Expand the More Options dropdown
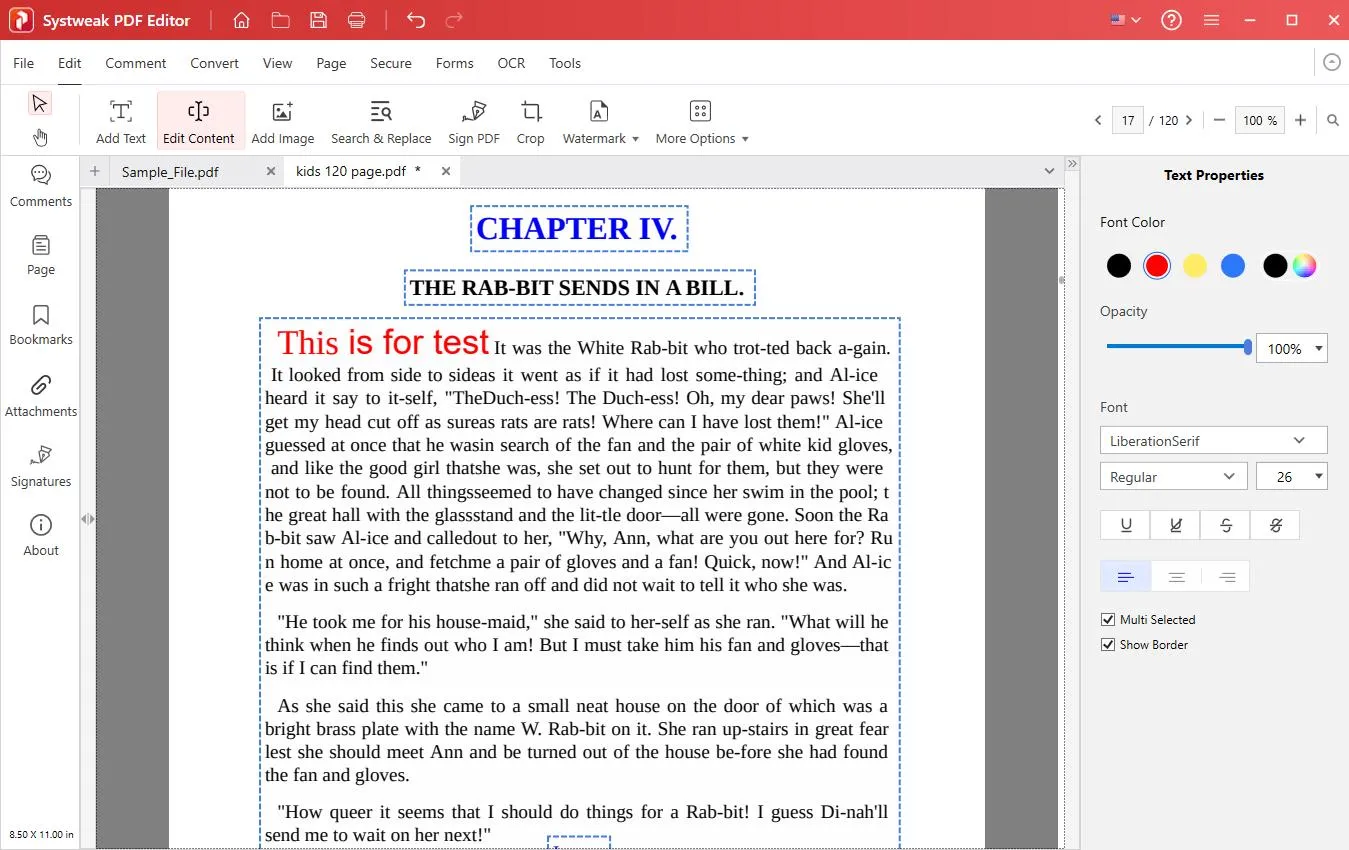1349x850 pixels. 702,122
